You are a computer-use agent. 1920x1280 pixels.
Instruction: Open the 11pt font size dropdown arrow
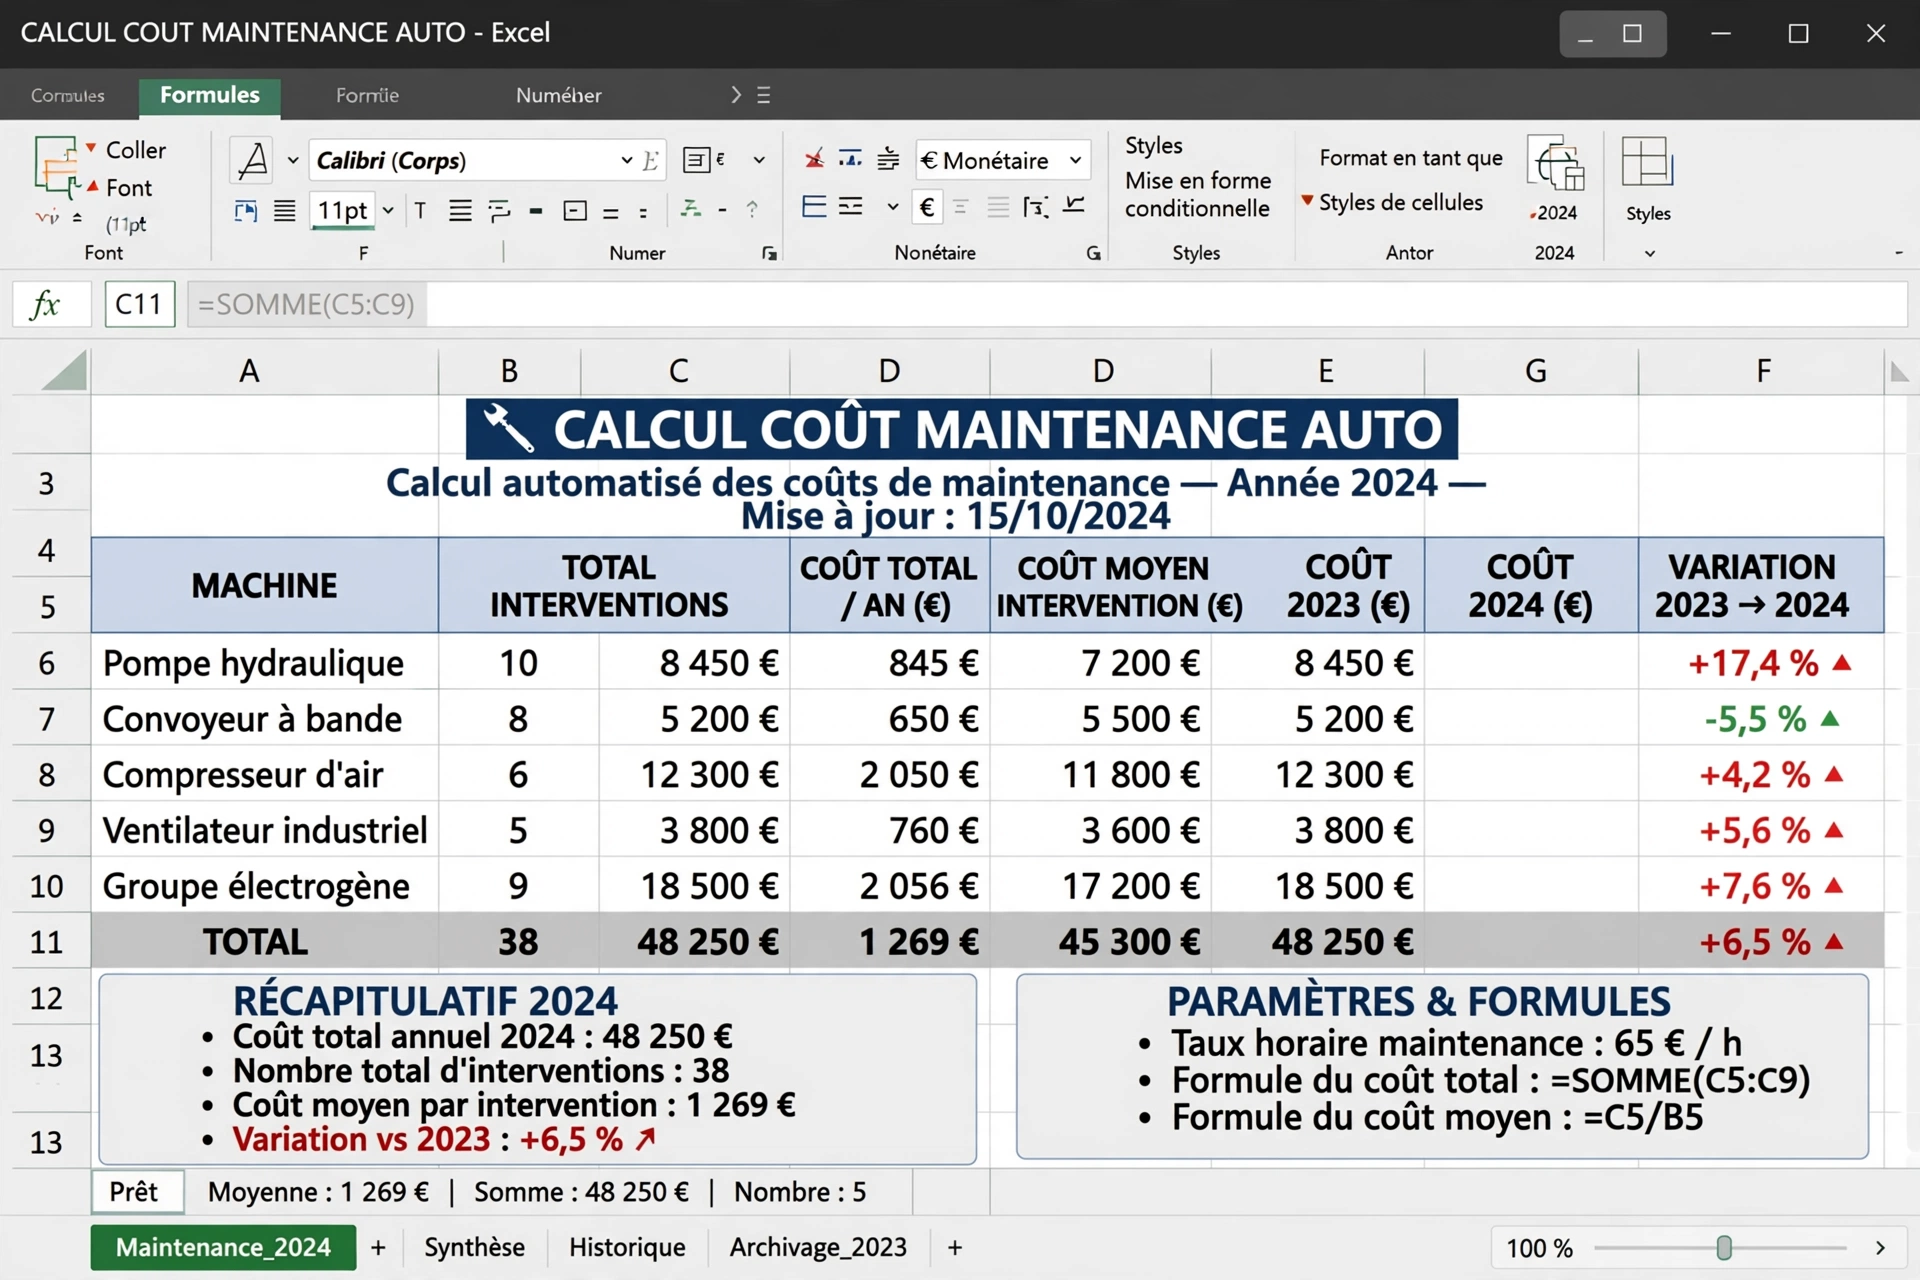click(x=388, y=211)
